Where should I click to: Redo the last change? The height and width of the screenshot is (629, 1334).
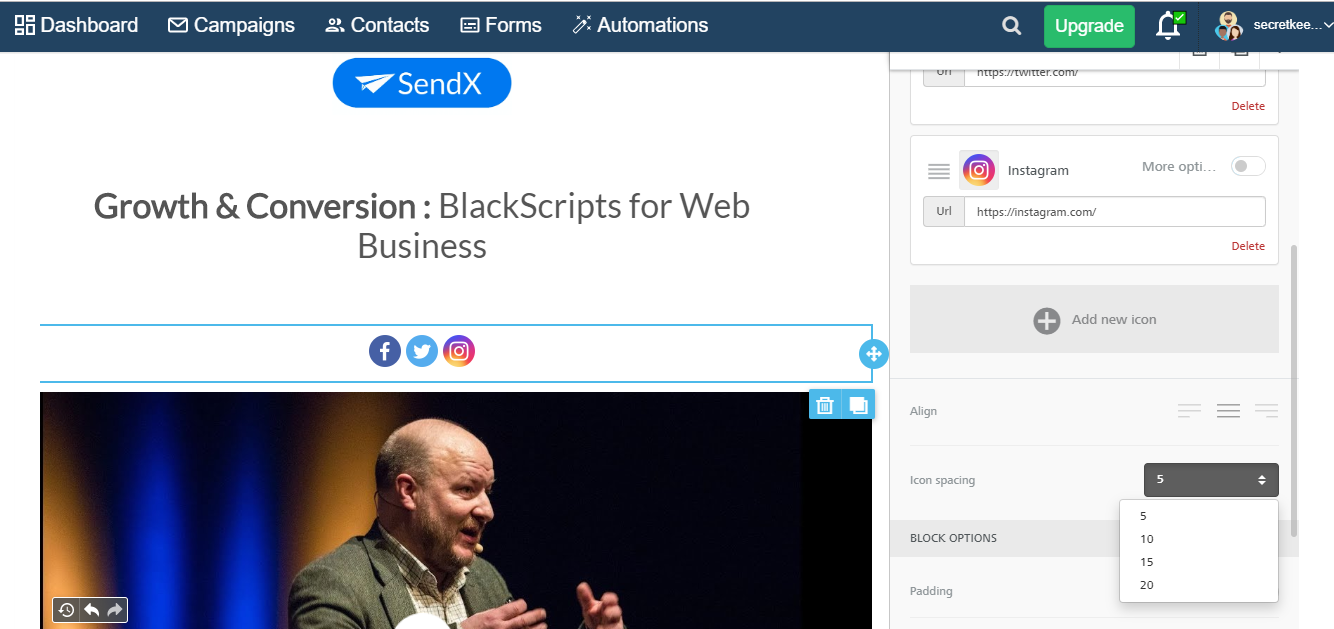point(115,610)
